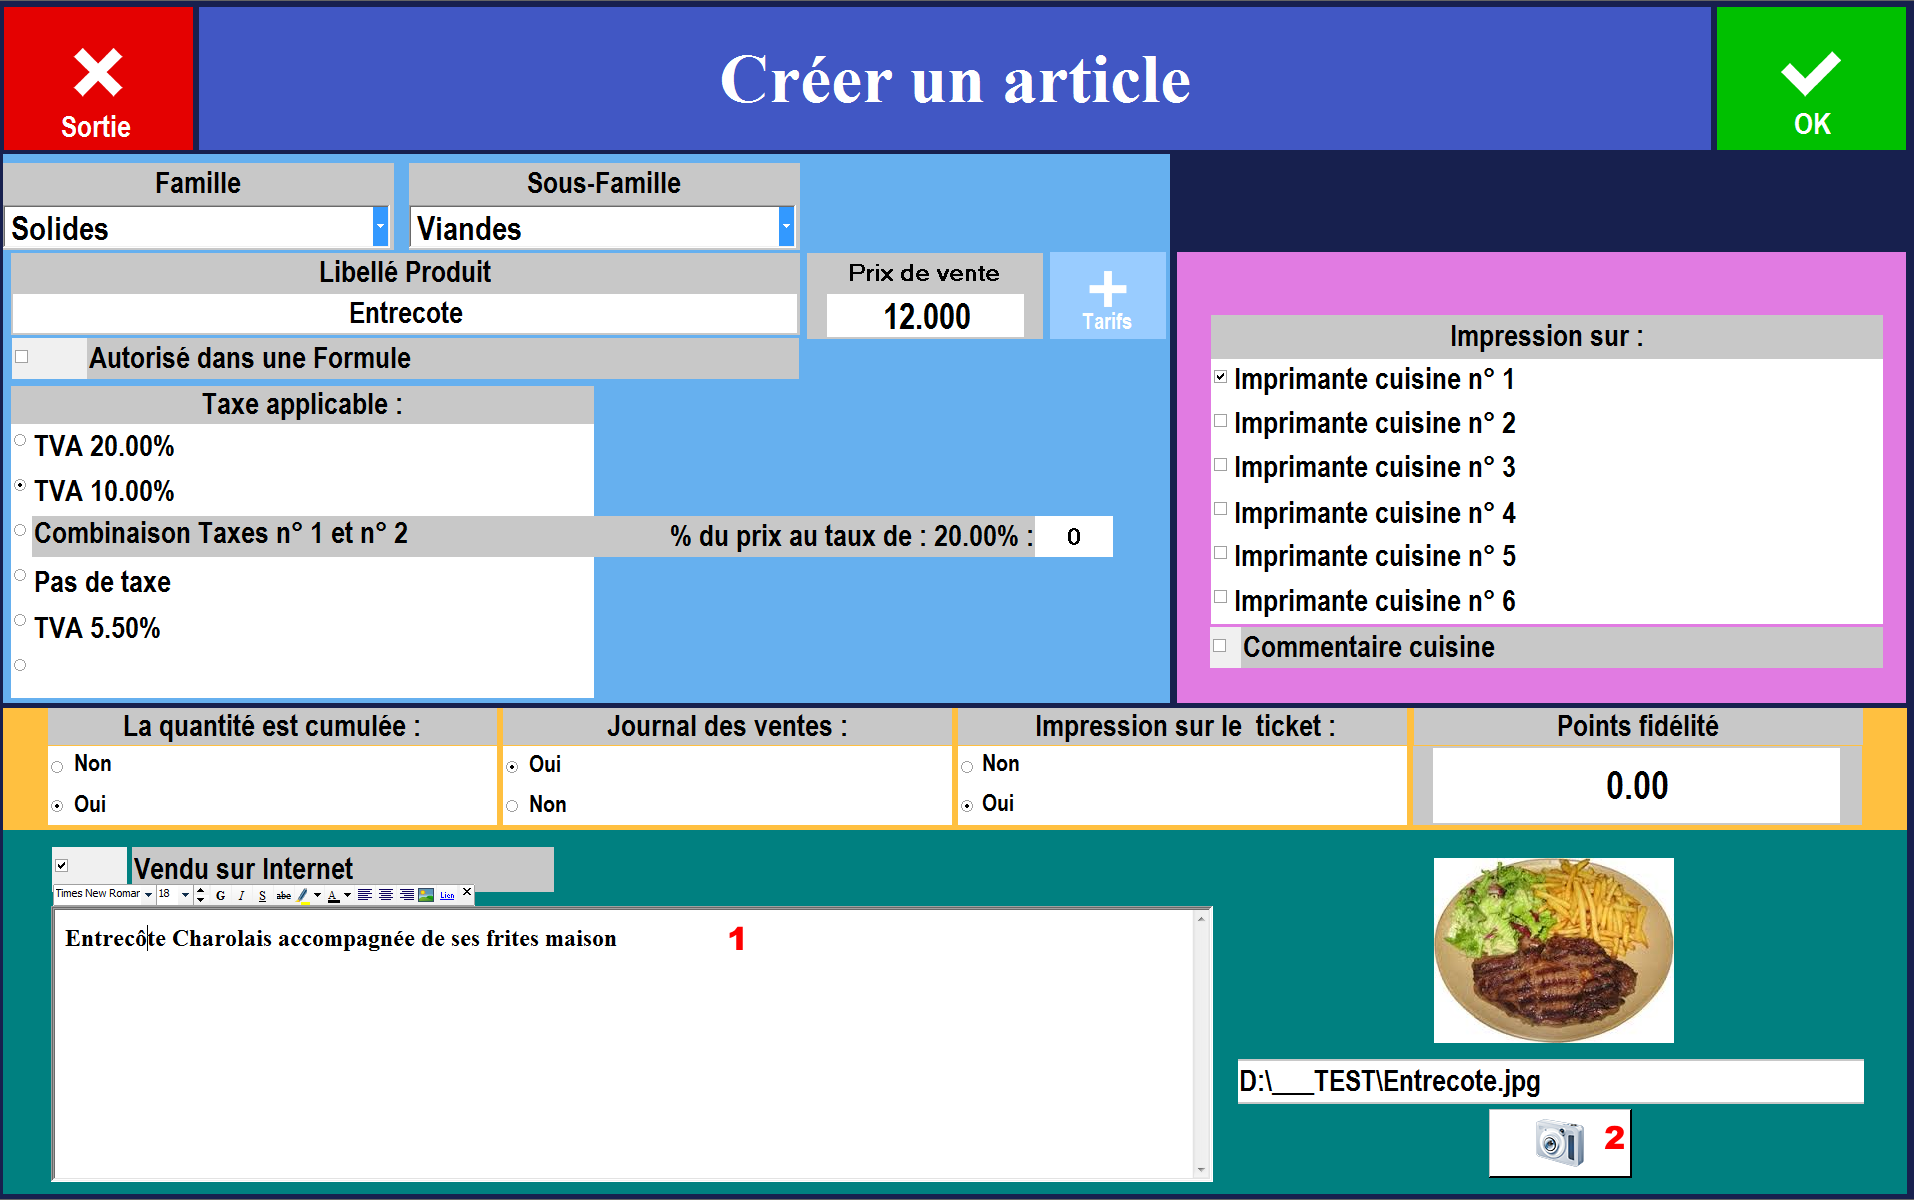Close the text formatting toolbar with X
The image size is (1914, 1200).
coord(467,891)
